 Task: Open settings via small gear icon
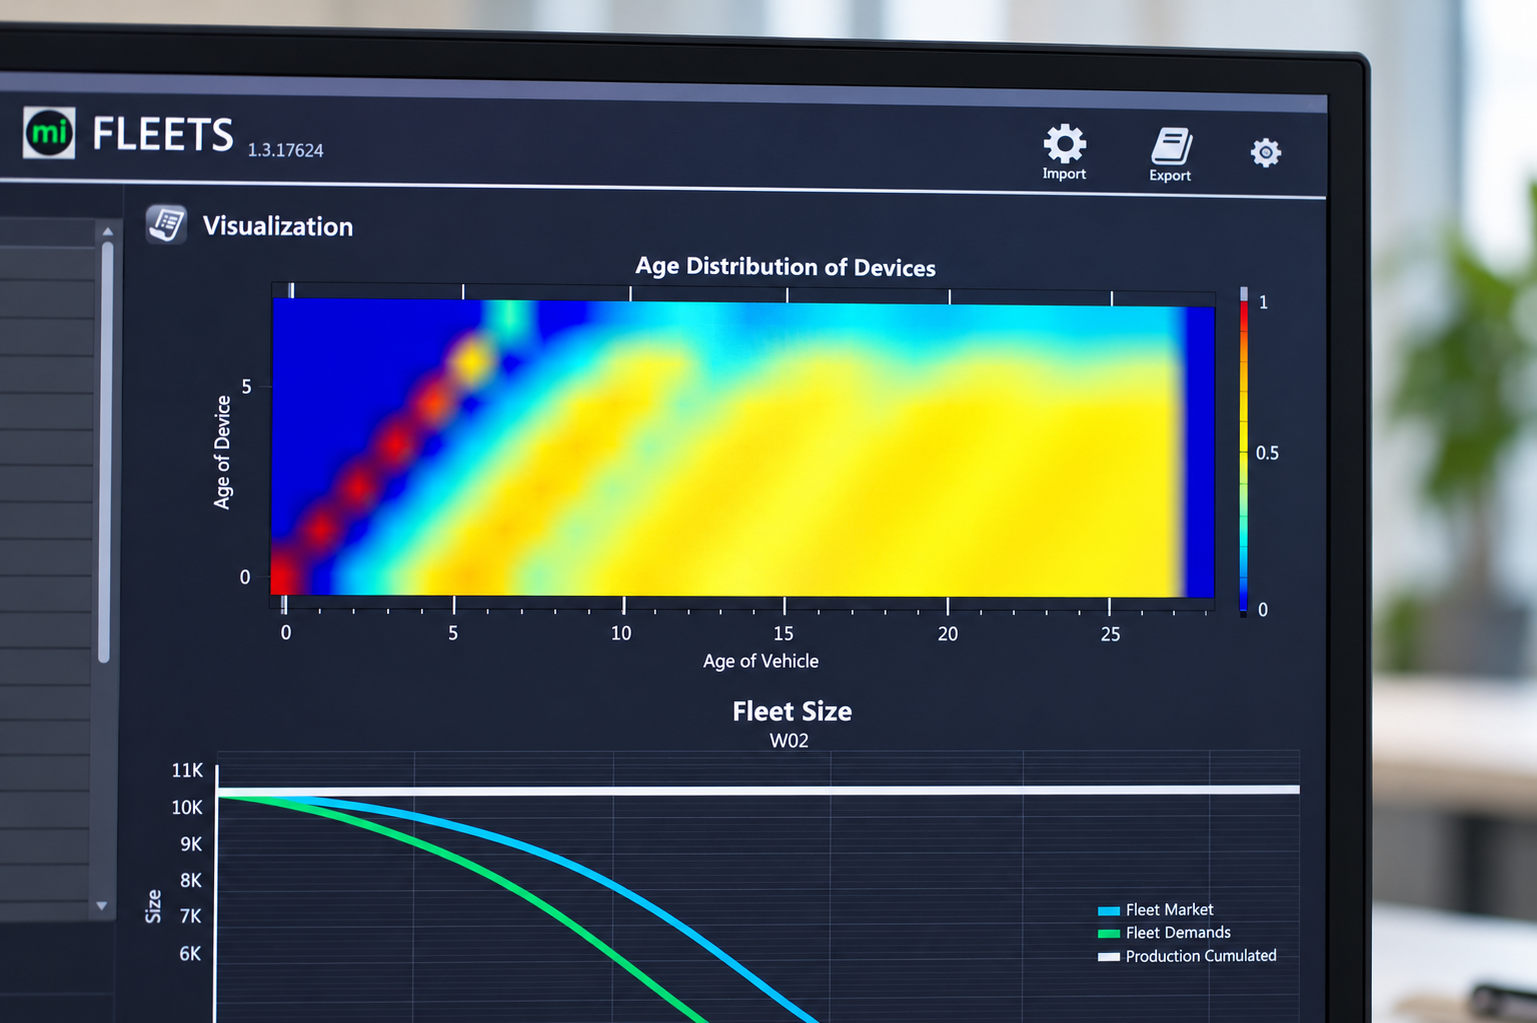pyautogui.click(x=1265, y=152)
